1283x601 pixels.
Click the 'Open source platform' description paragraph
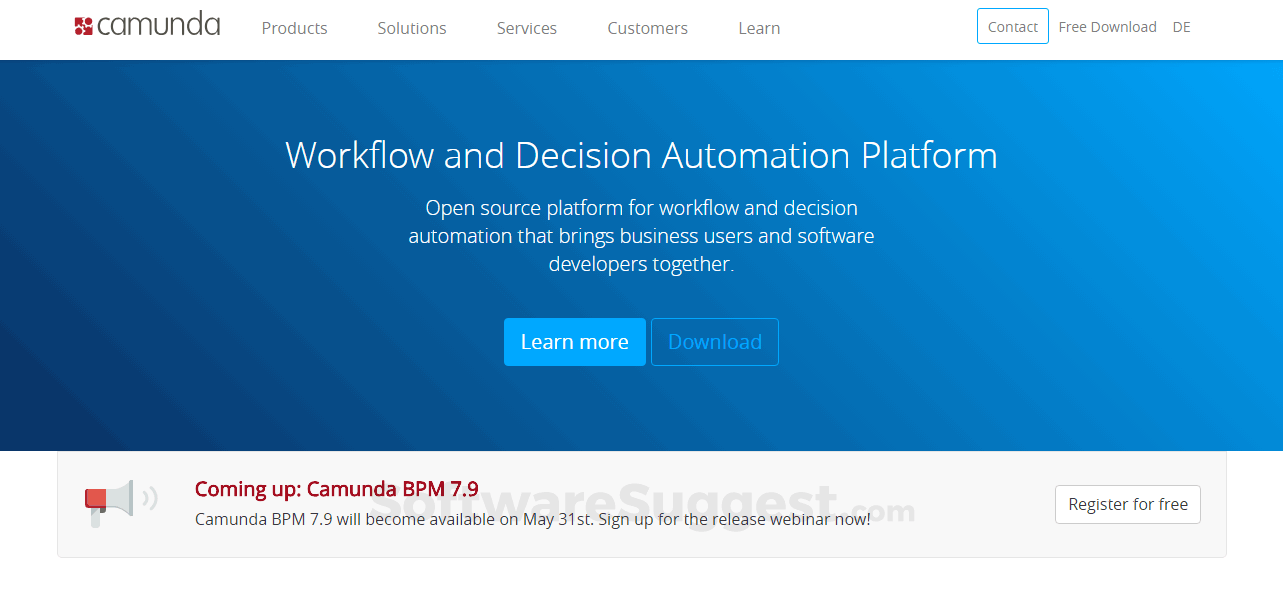pos(641,236)
